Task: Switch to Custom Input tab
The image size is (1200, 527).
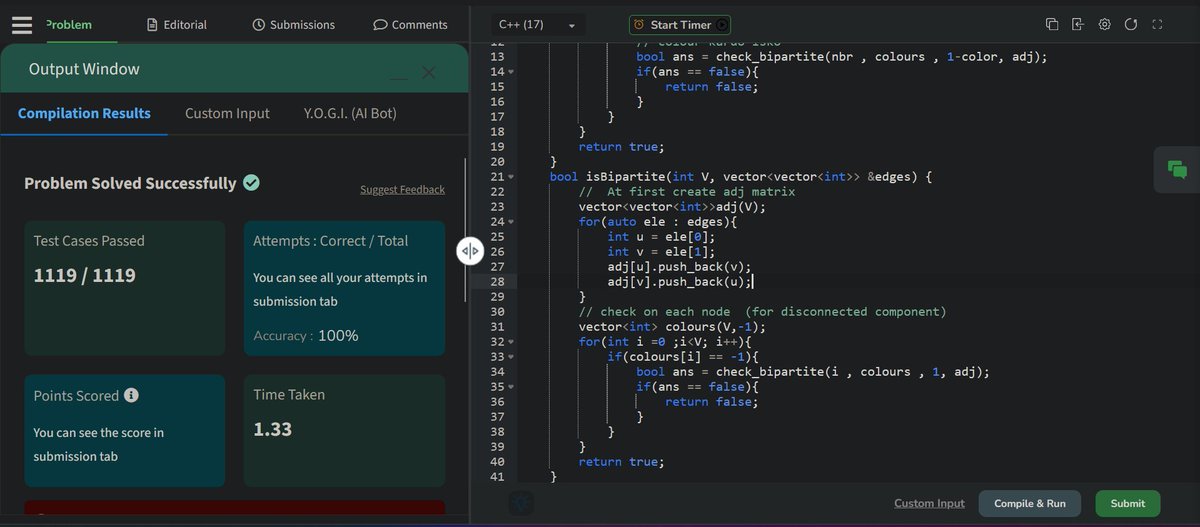Action: point(227,113)
